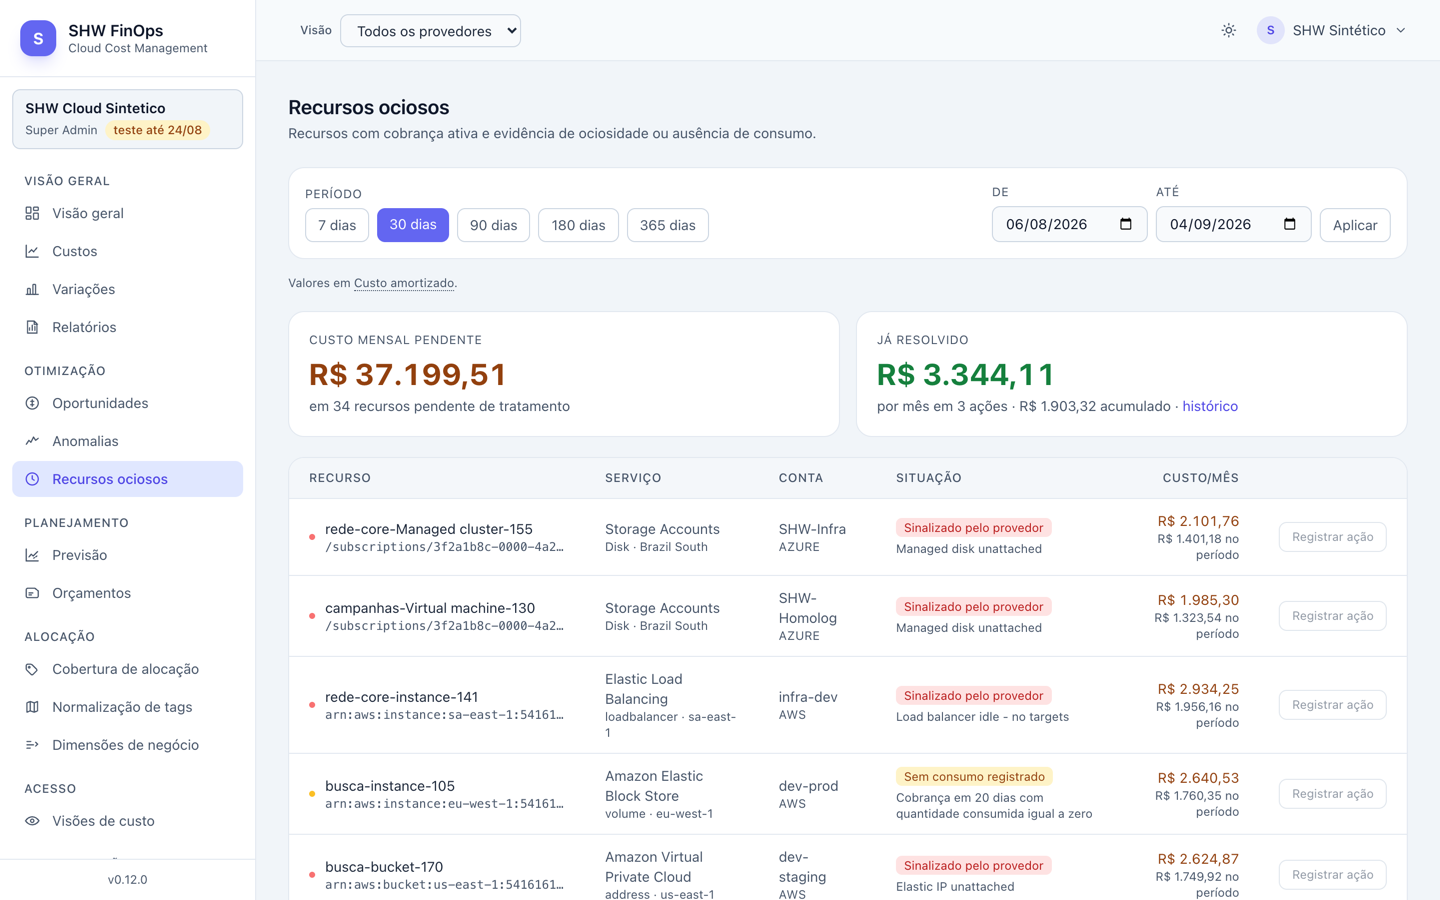The width and height of the screenshot is (1440, 900).
Task: Open the Visão geral menu item
Action: pos(127,213)
